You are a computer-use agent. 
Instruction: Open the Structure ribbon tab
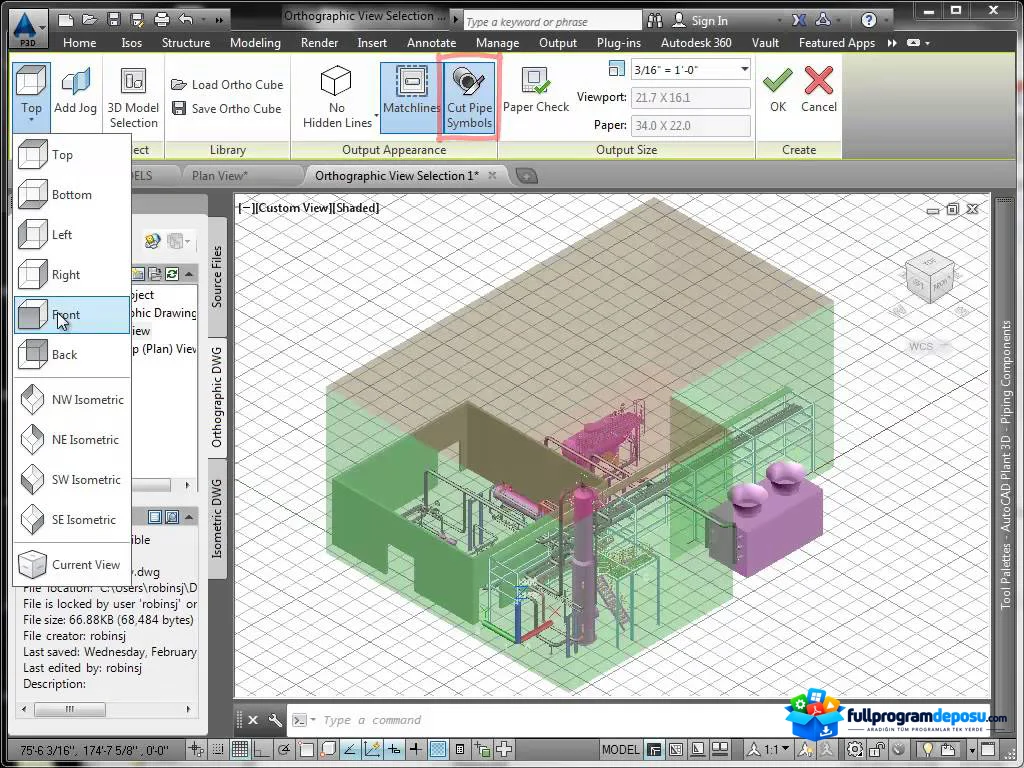click(185, 42)
